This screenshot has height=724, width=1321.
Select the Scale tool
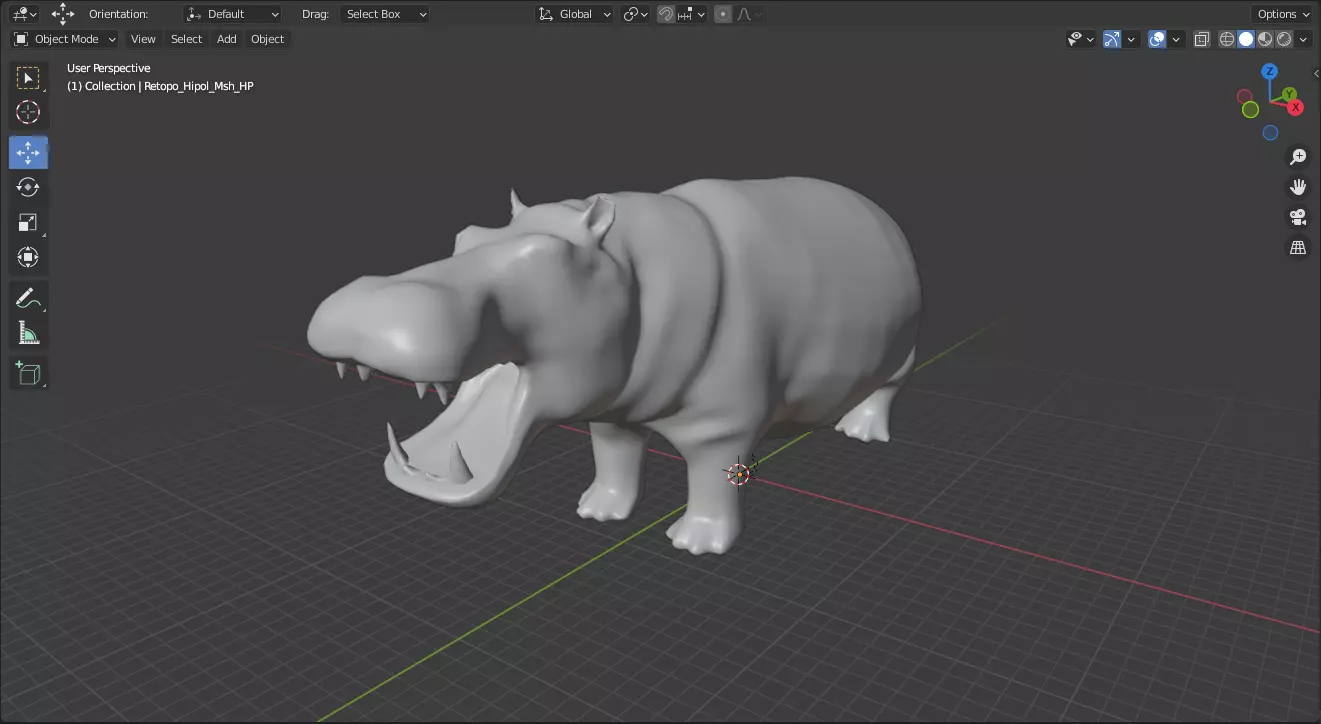coord(28,222)
